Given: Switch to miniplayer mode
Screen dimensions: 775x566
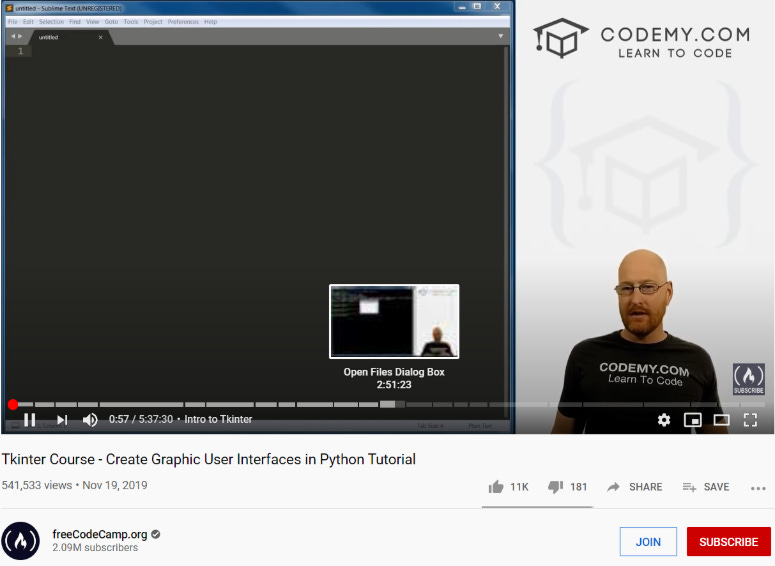Looking at the screenshot, I should pyautogui.click(x=692, y=420).
